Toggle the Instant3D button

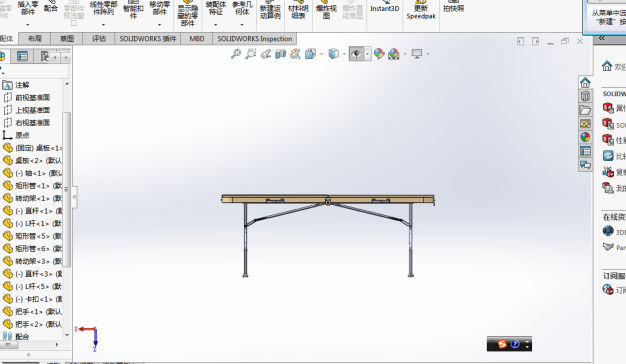point(384,7)
